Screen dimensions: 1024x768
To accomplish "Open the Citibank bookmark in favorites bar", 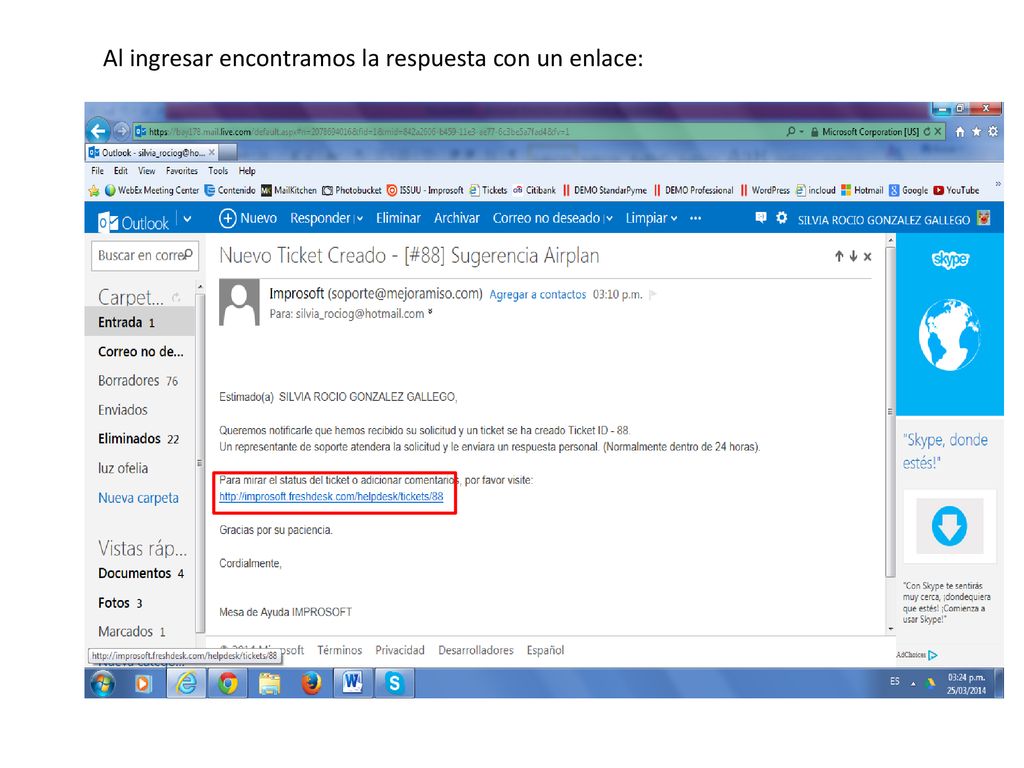I will pos(535,191).
